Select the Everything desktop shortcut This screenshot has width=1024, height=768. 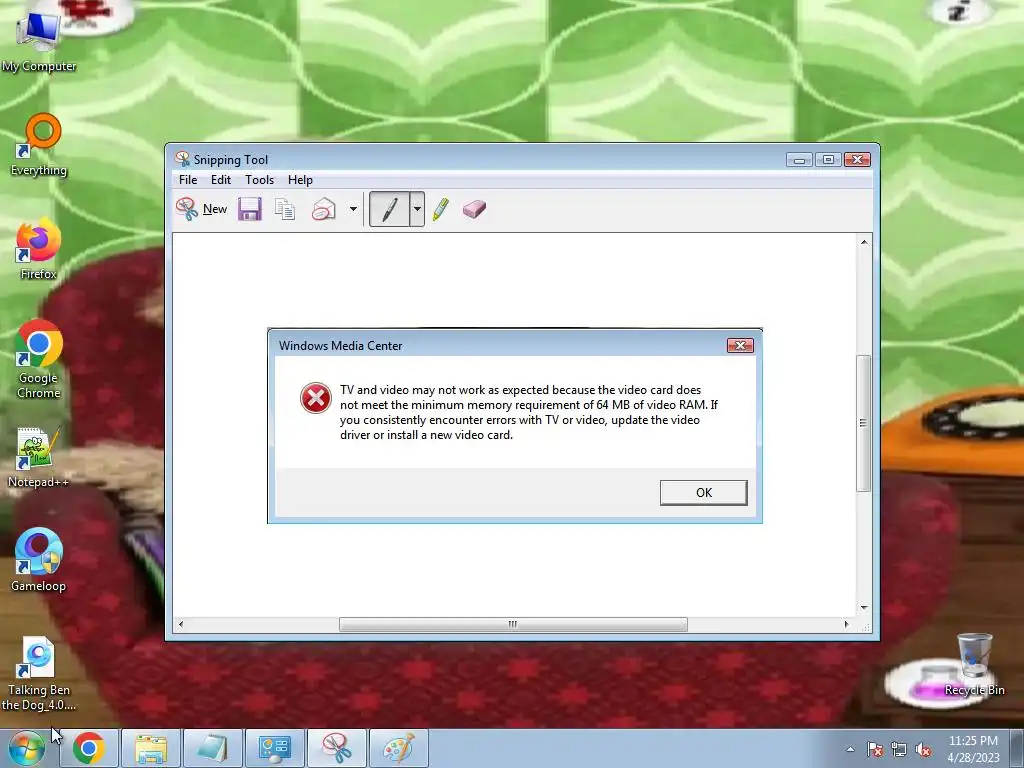click(x=39, y=145)
